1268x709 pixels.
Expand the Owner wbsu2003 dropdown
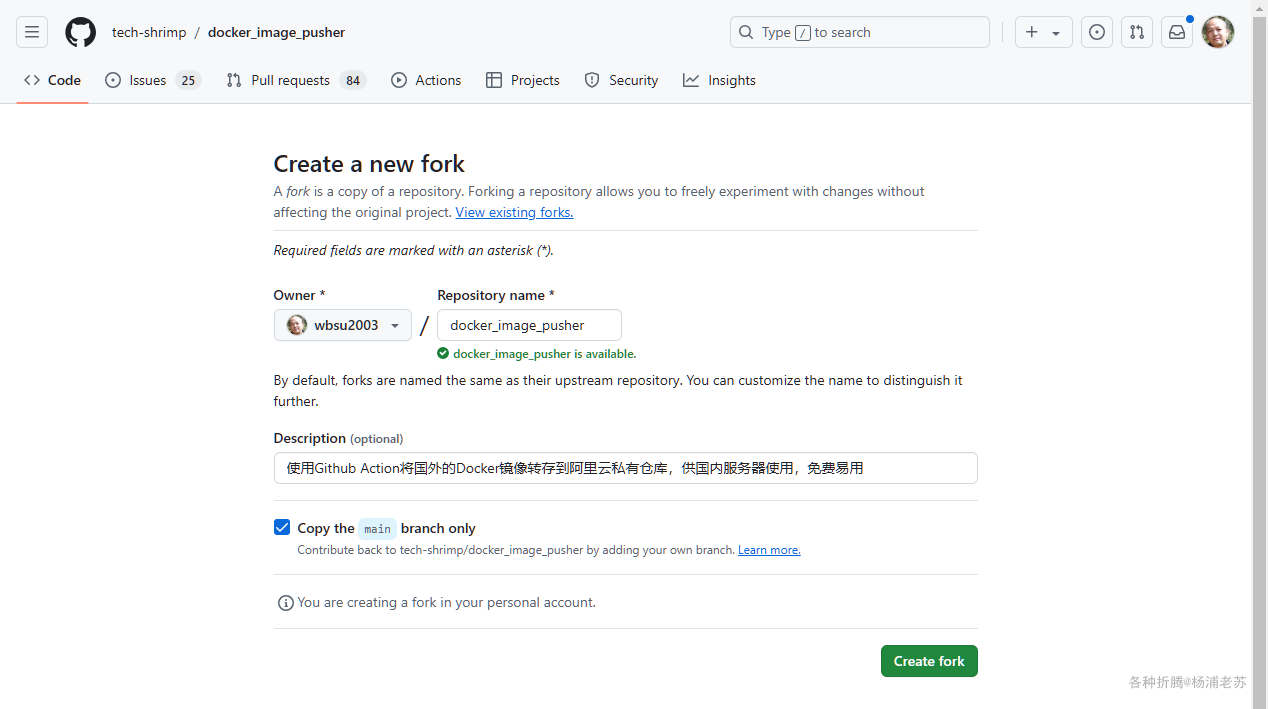coord(343,325)
